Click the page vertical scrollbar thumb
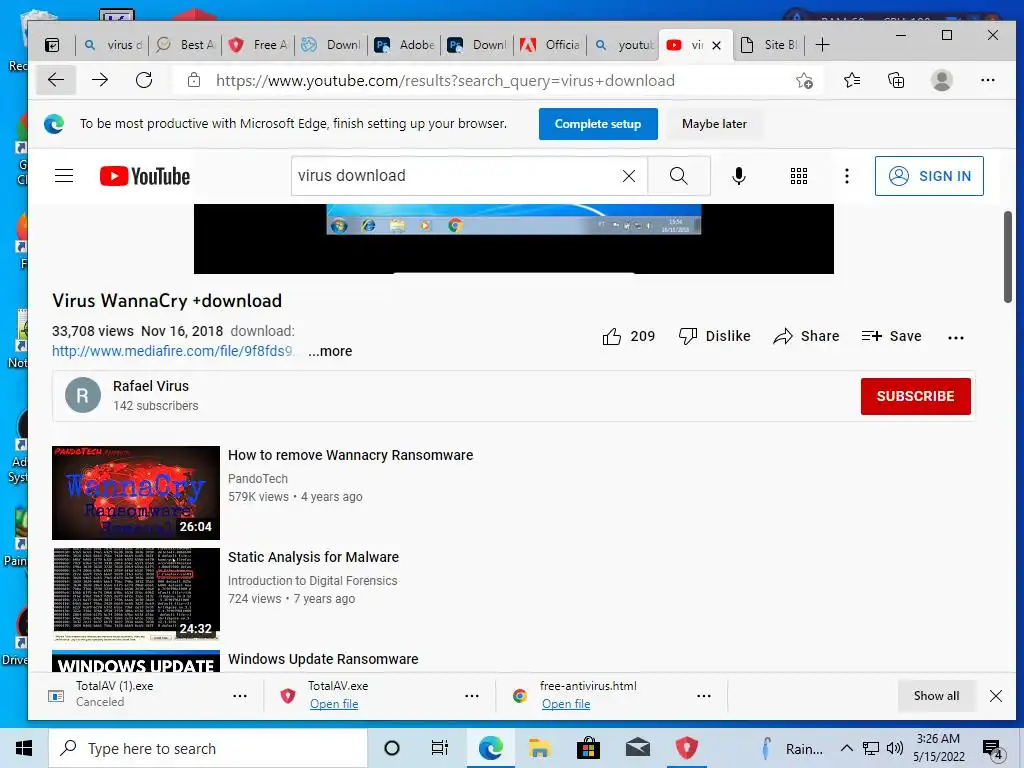Image resolution: width=1024 pixels, height=768 pixels. coord(1008,256)
